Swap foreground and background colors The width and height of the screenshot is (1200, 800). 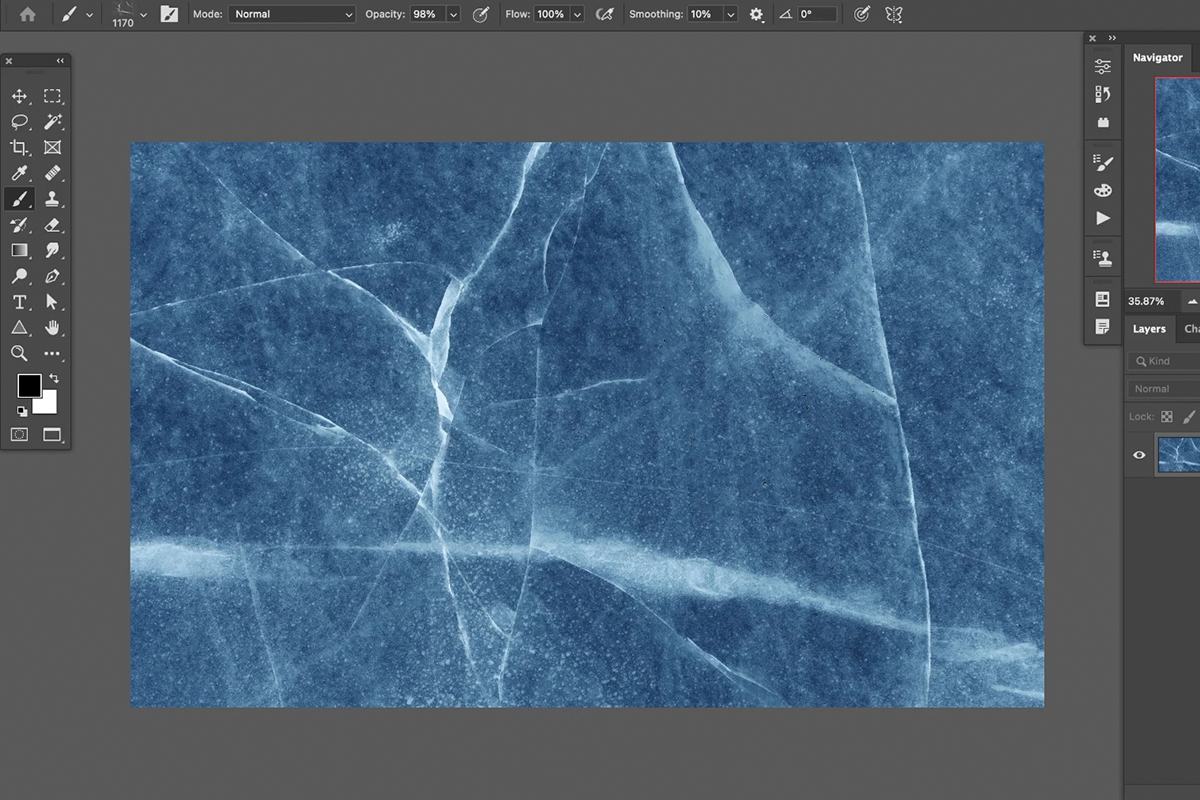tap(54, 378)
